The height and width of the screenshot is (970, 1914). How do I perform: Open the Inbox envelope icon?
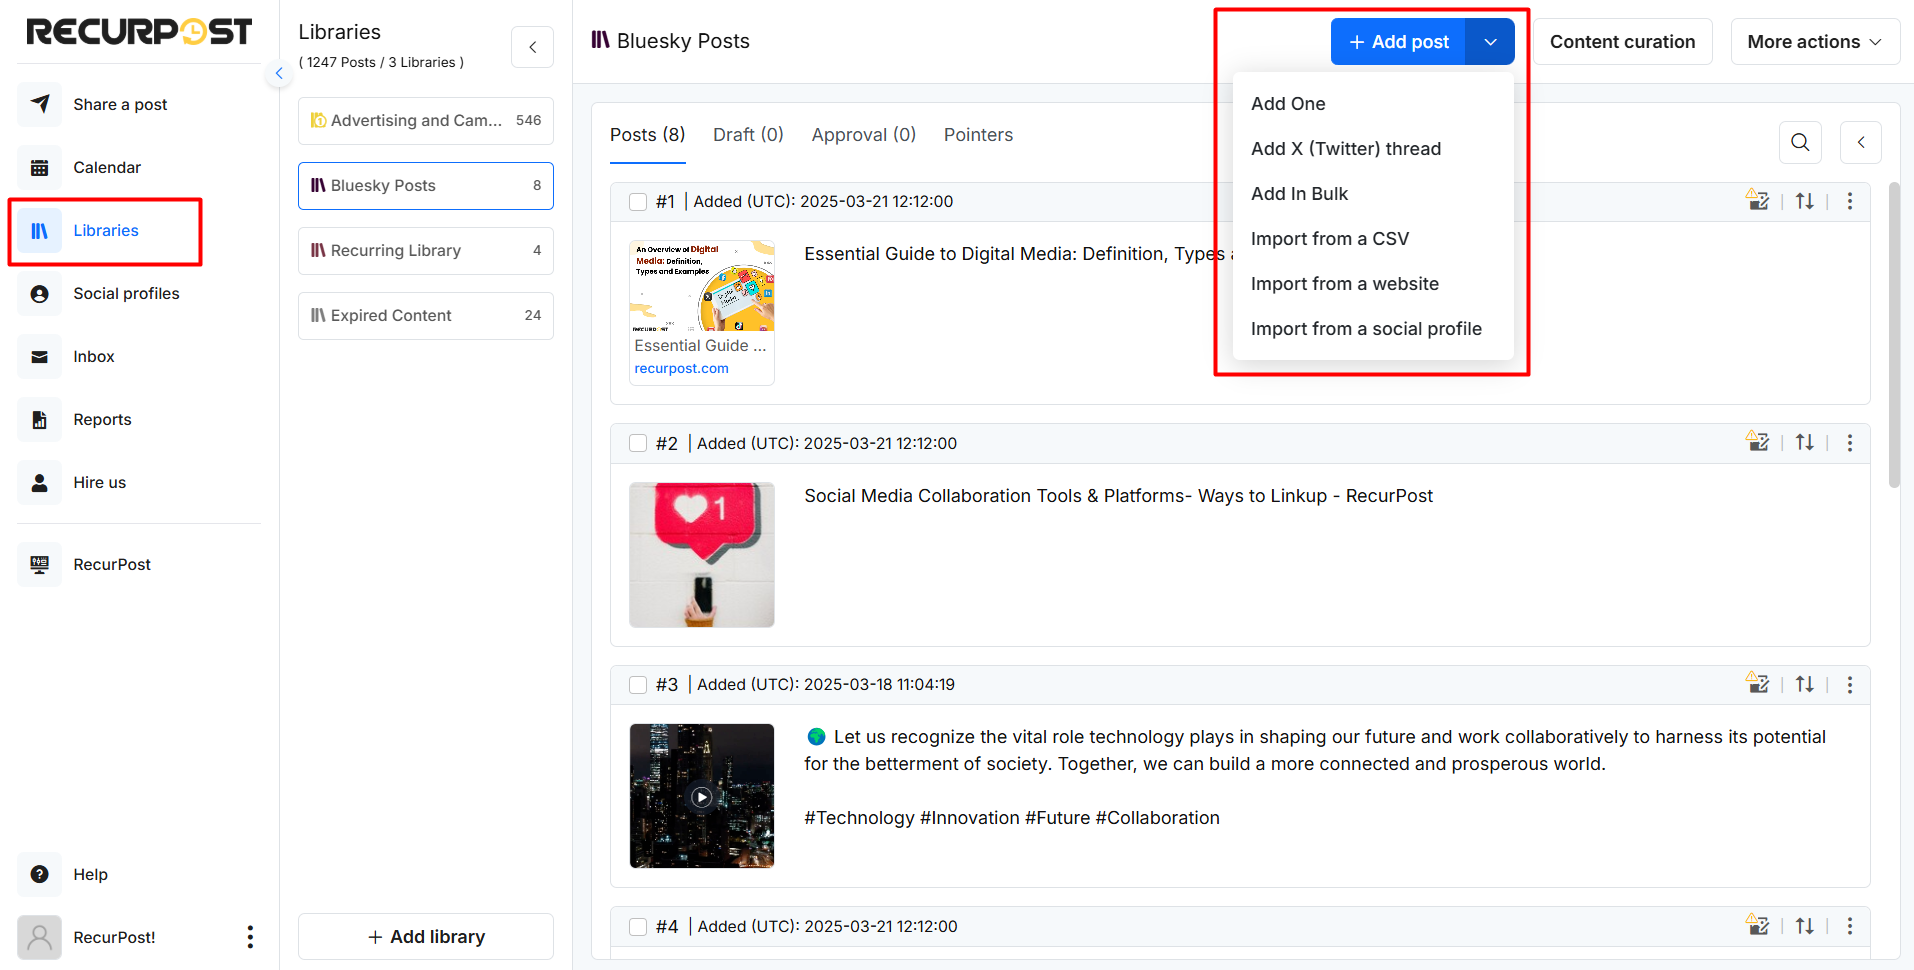[40, 357]
